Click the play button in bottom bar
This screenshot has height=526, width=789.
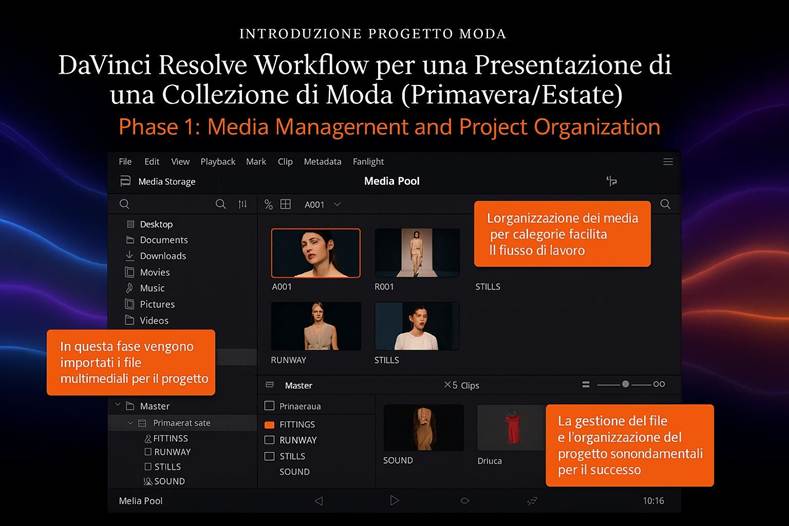click(394, 500)
